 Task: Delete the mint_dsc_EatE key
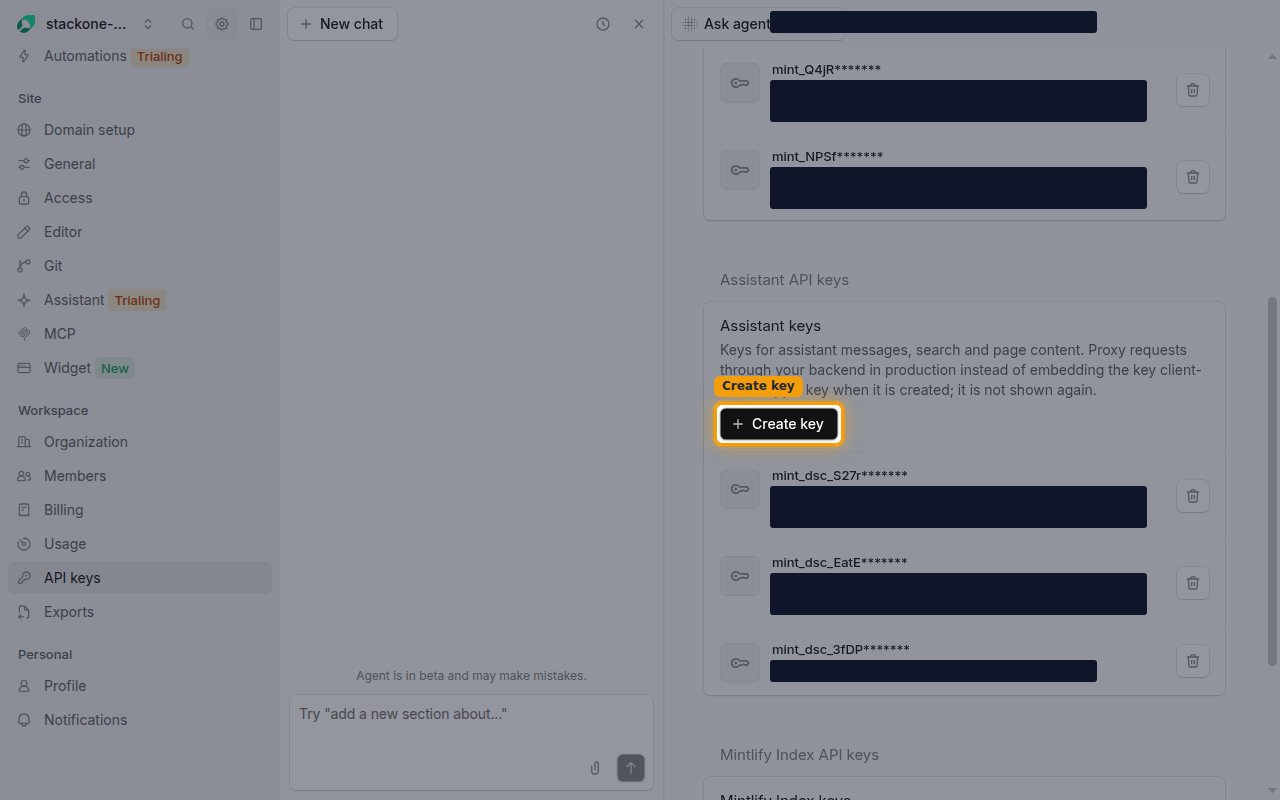[1192, 583]
